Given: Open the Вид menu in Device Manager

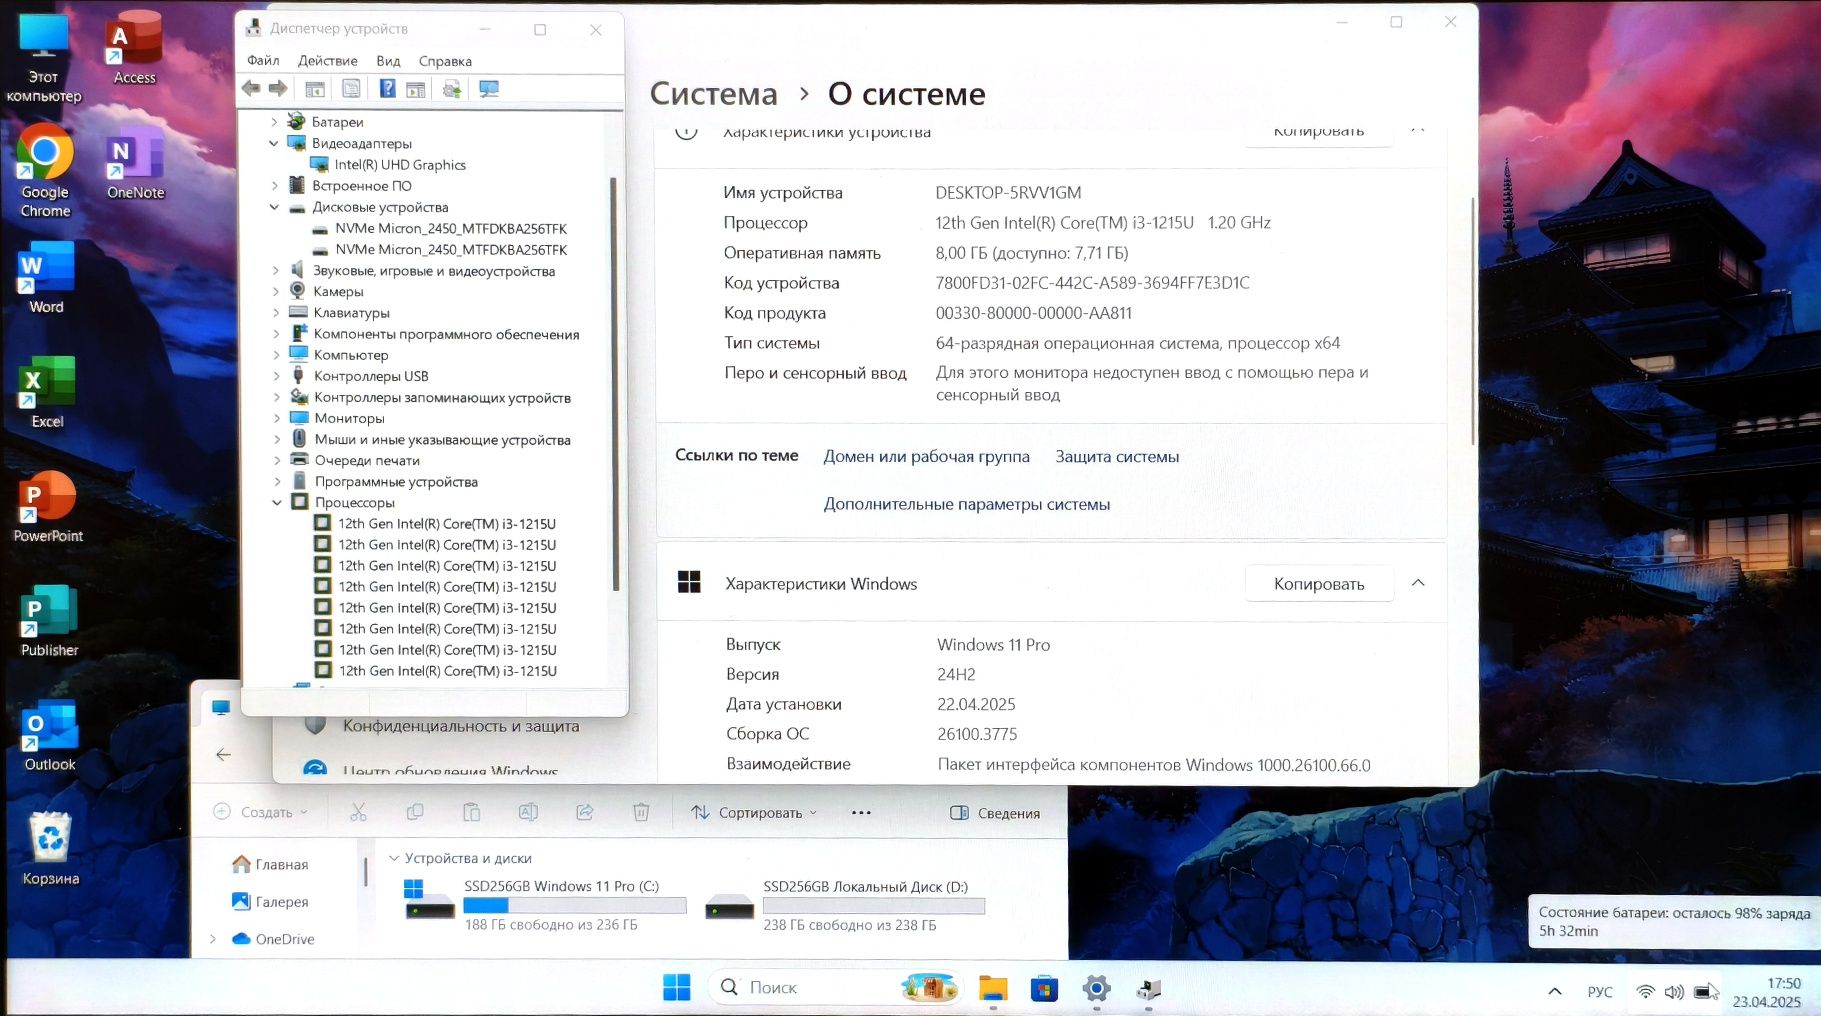Looking at the screenshot, I should tap(388, 60).
